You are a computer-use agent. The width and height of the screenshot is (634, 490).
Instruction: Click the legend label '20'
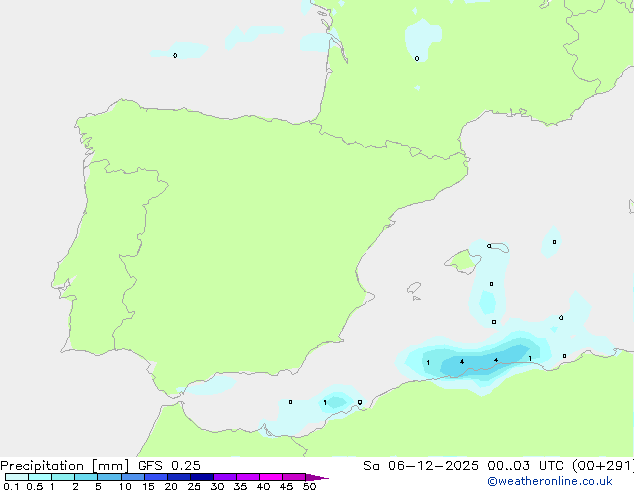coord(171,486)
